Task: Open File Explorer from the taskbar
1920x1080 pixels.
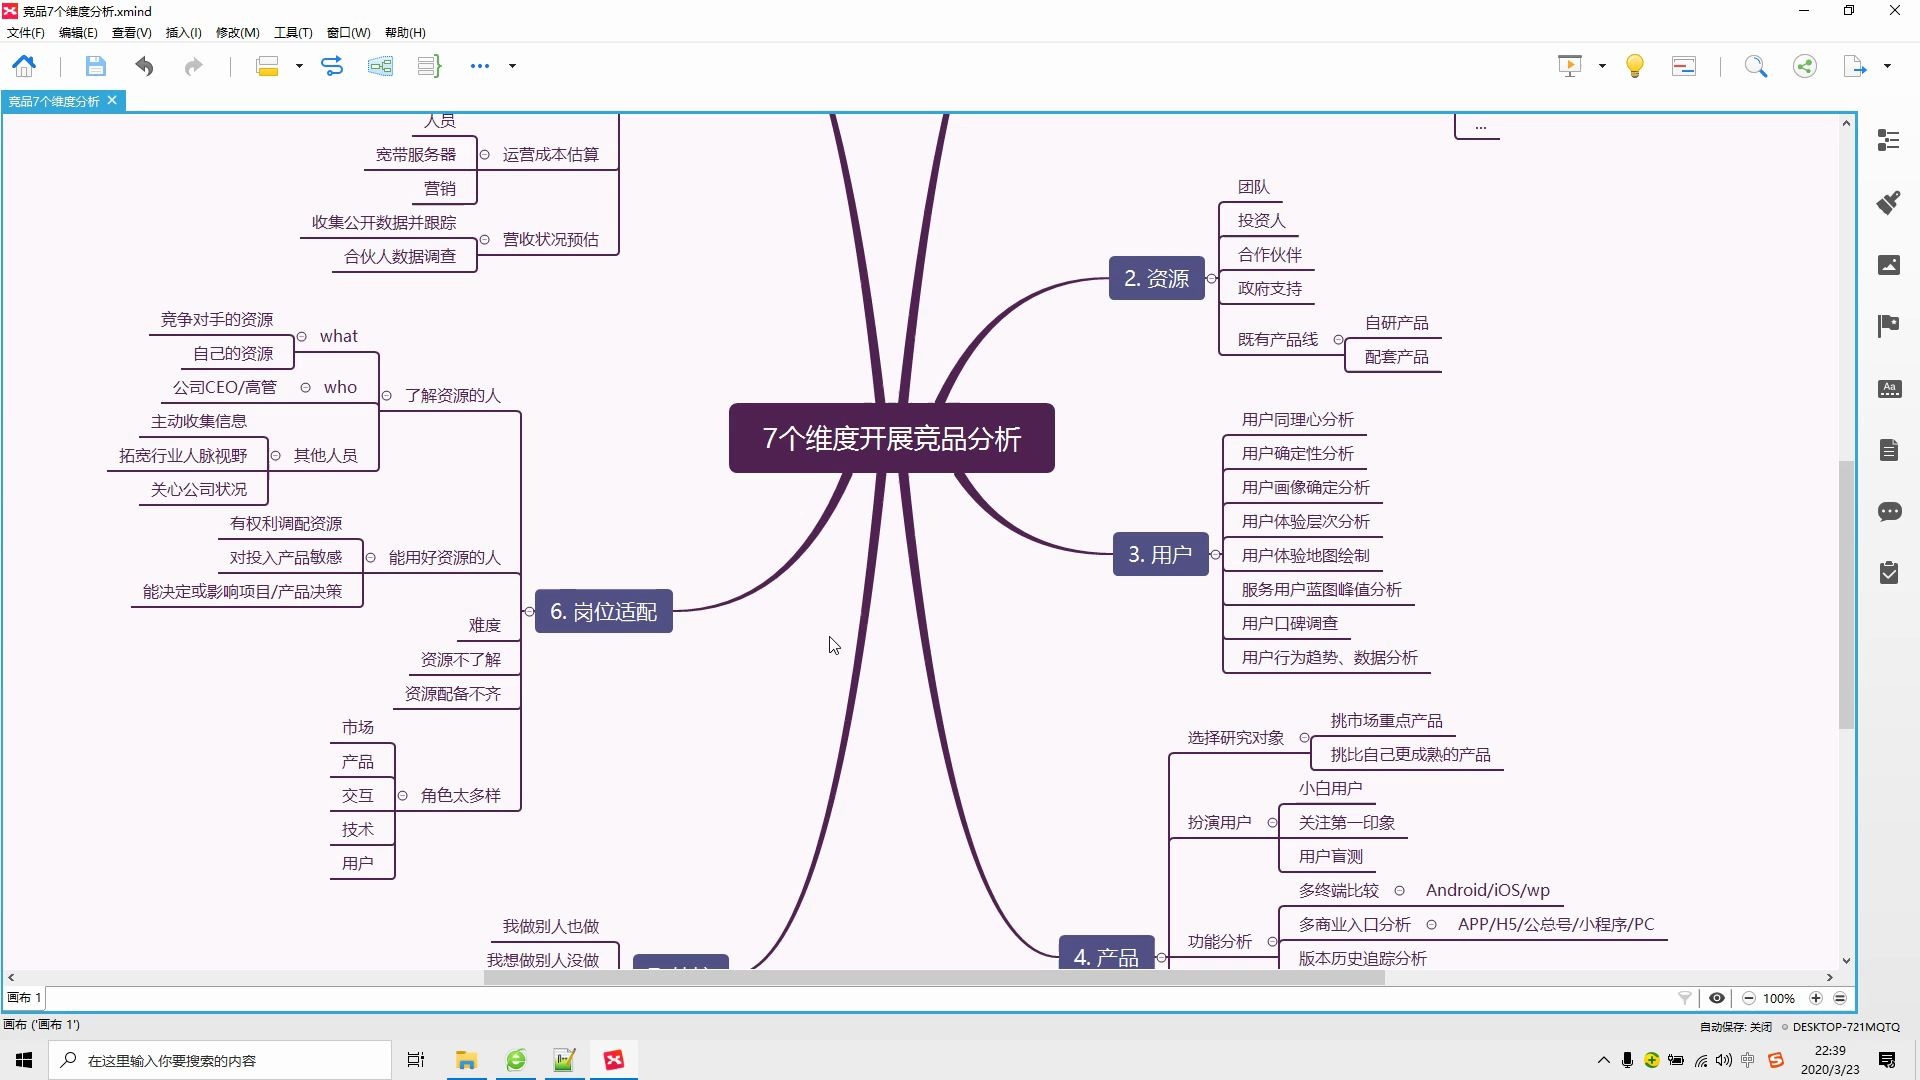Action: 466,1060
